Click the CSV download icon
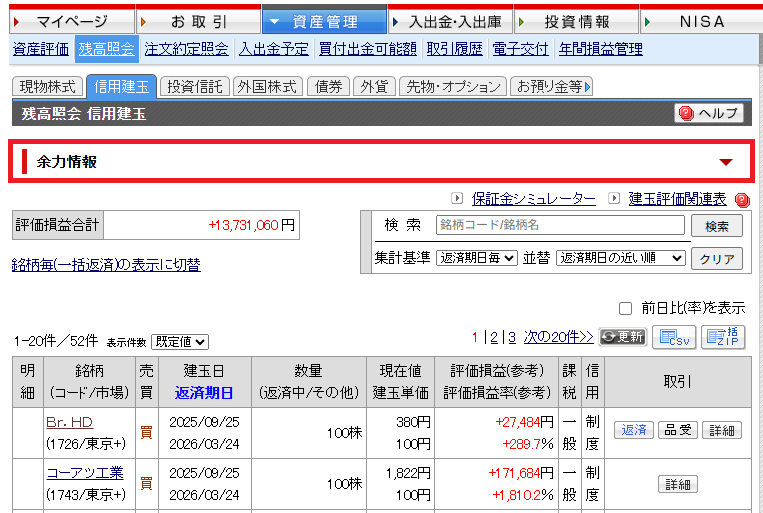The width and height of the screenshot is (763, 513). (673, 337)
